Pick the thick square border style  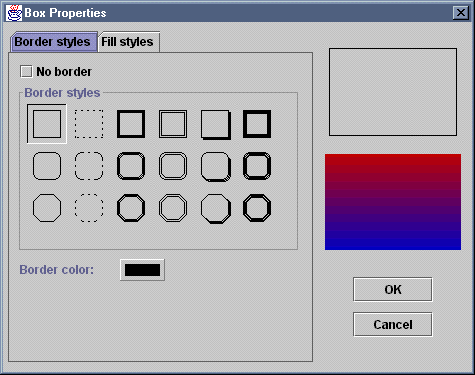pos(131,124)
